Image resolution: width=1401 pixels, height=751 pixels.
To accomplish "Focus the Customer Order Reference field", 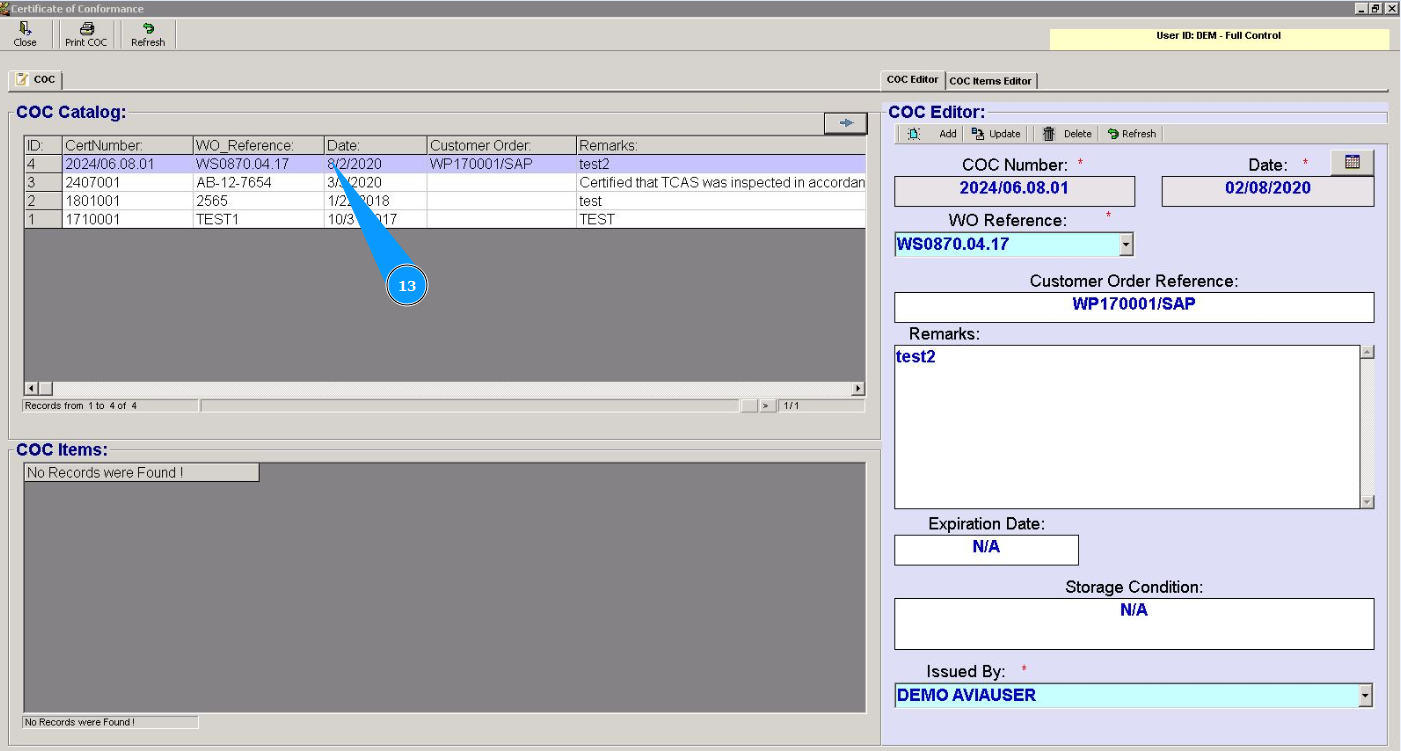I will 1134,307.
